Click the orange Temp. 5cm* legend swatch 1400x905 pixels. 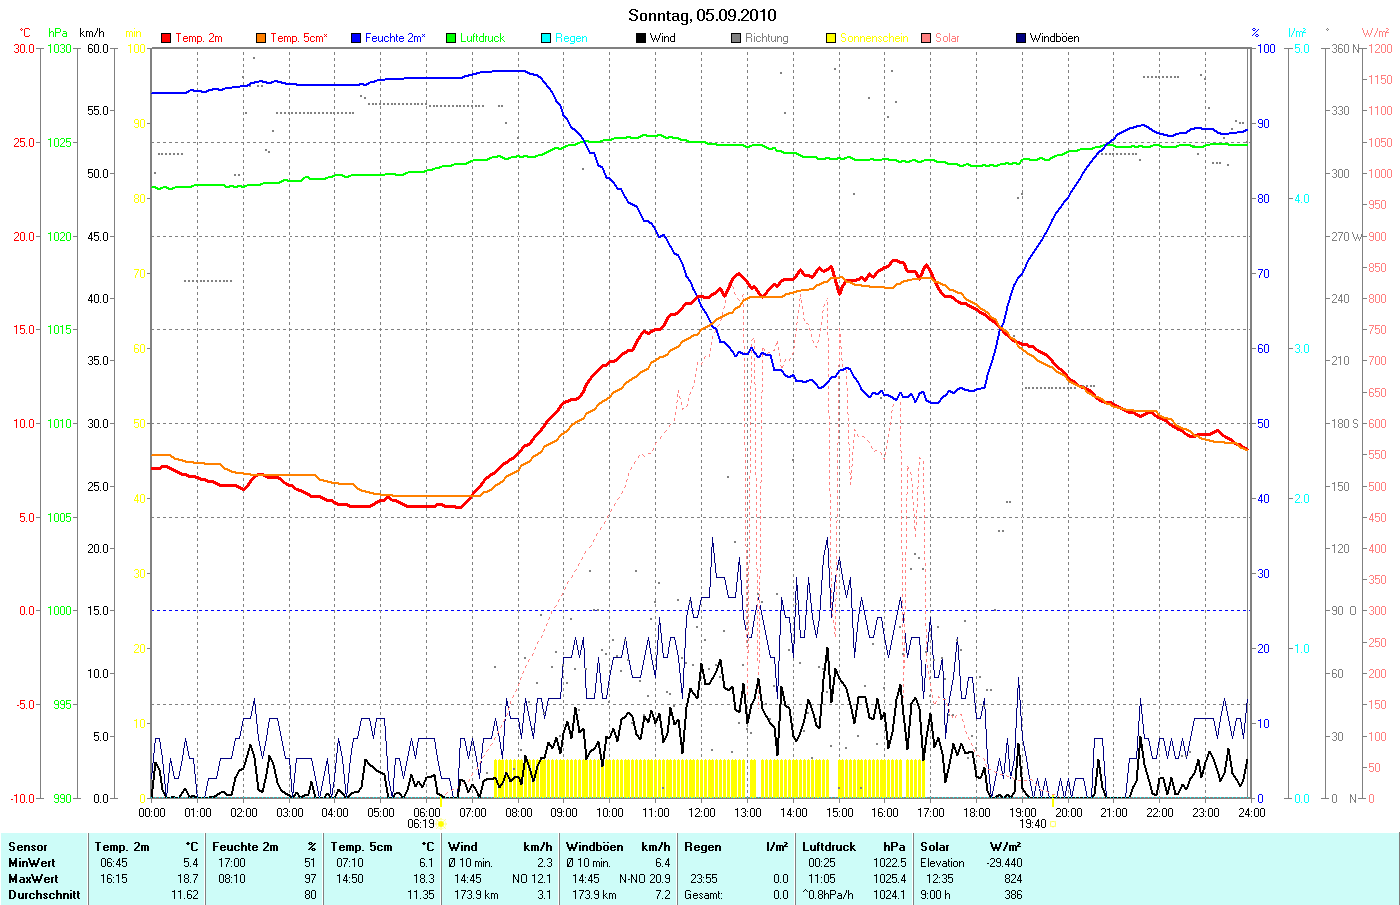(261, 38)
